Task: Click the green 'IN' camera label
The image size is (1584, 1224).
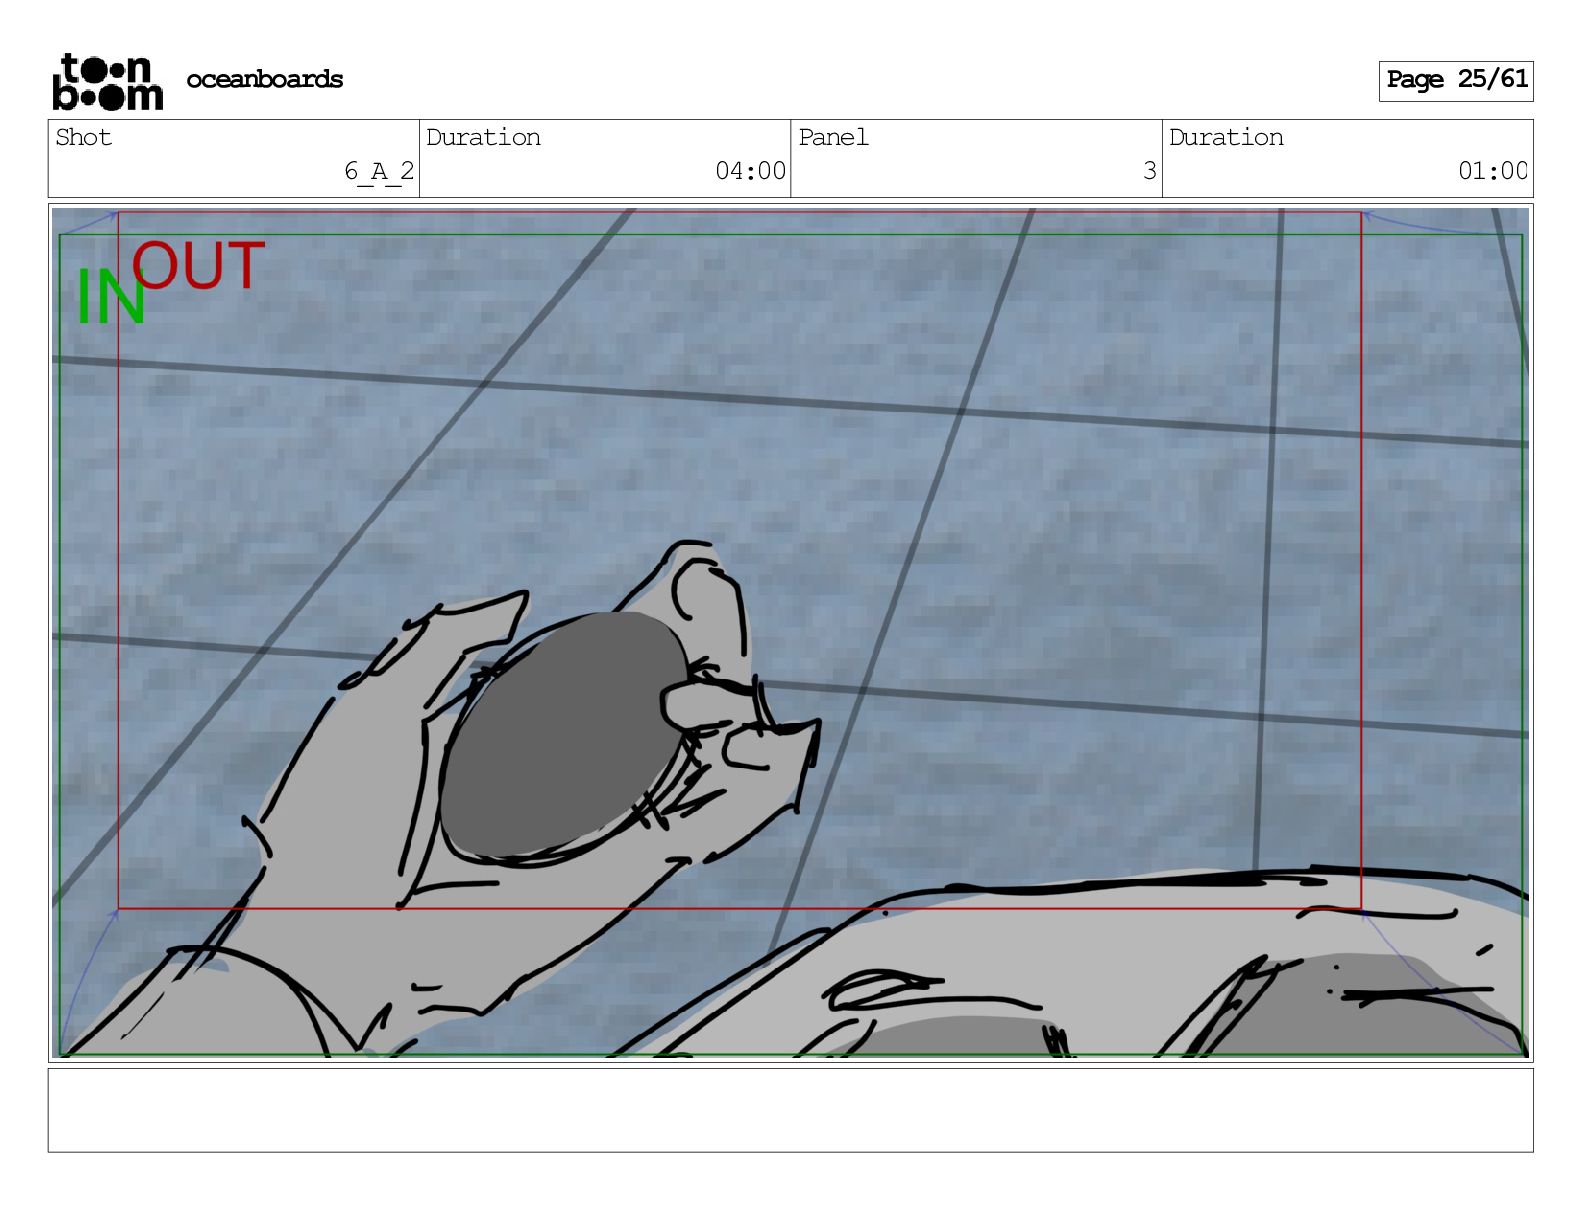Action: pyautogui.click(x=110, y=297)
